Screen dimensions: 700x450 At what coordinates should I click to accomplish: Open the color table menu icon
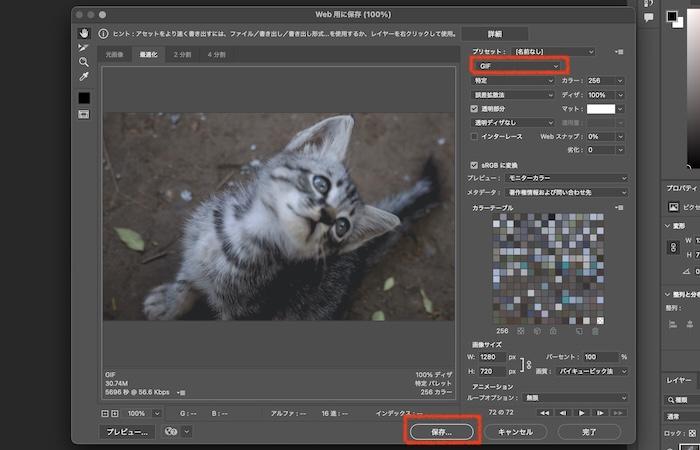[619, 207]
